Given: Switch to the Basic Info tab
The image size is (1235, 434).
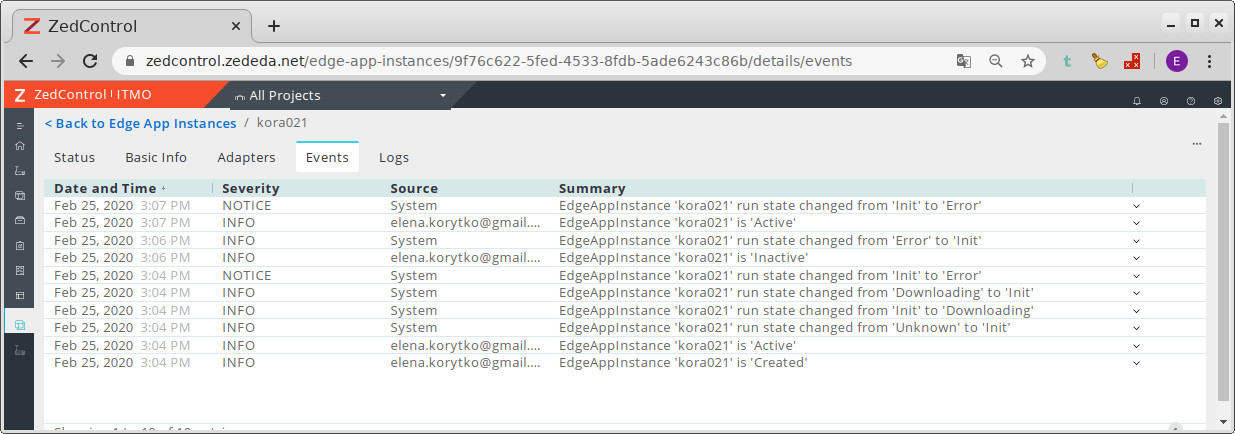Looking at the screenshot, I should click(156, 157).
